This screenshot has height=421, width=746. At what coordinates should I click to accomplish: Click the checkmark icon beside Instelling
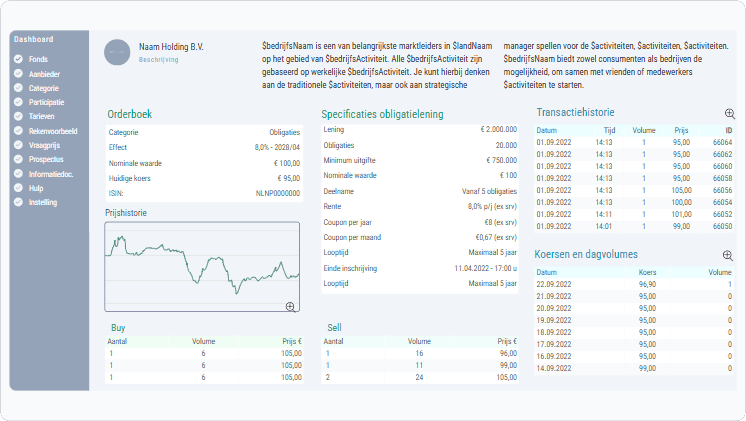click(x=18, y=202)
